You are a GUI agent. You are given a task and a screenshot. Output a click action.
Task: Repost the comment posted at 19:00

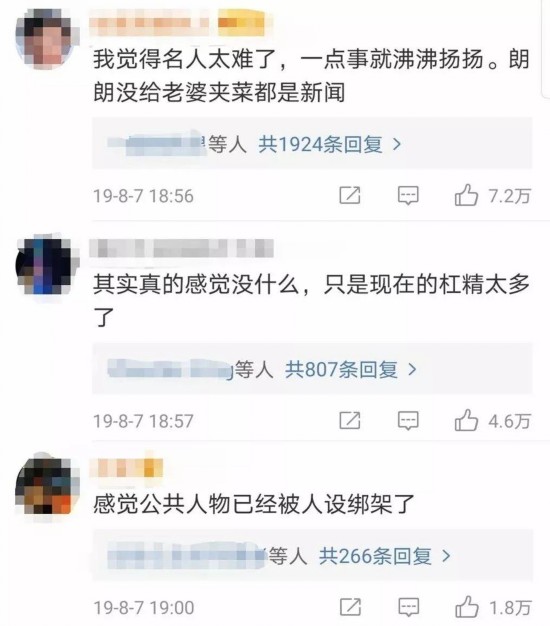tap(350, 607)
